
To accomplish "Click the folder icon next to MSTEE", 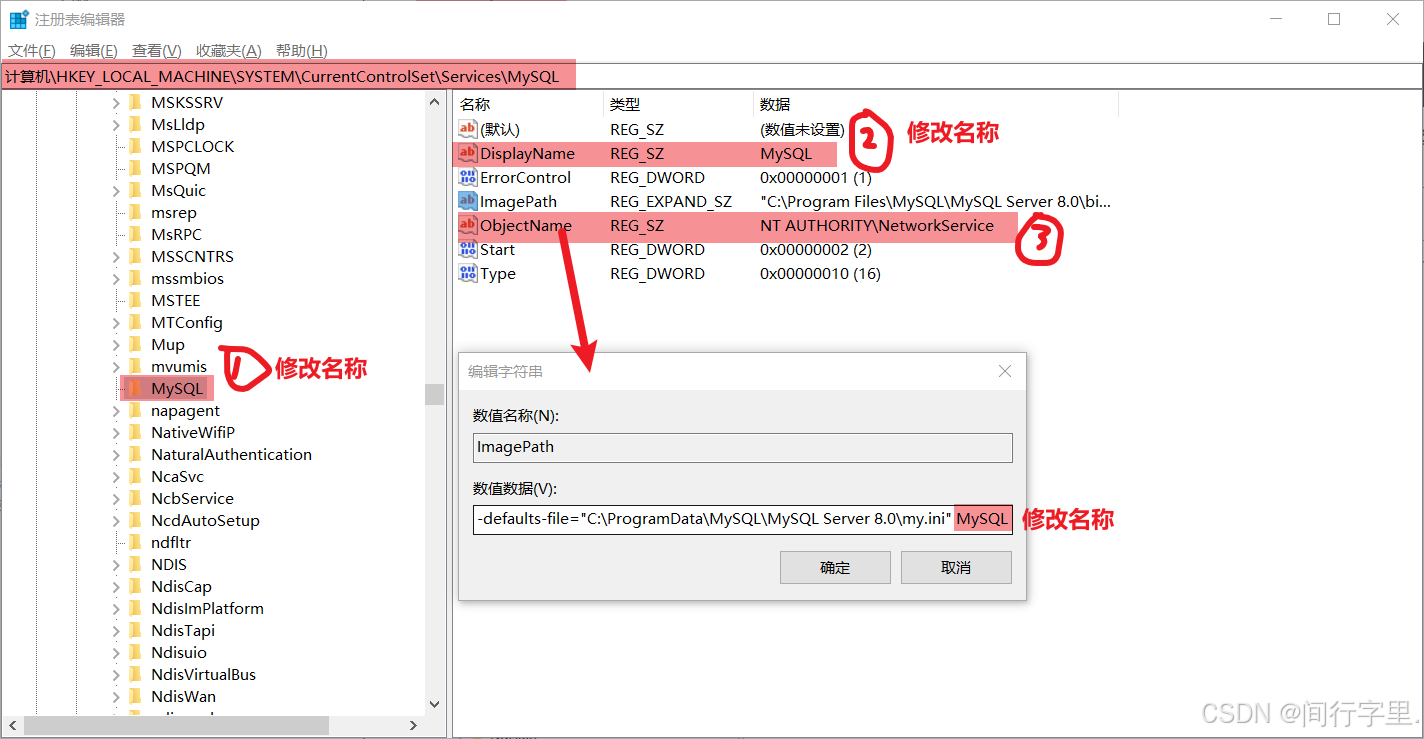I will click(136, 300).
